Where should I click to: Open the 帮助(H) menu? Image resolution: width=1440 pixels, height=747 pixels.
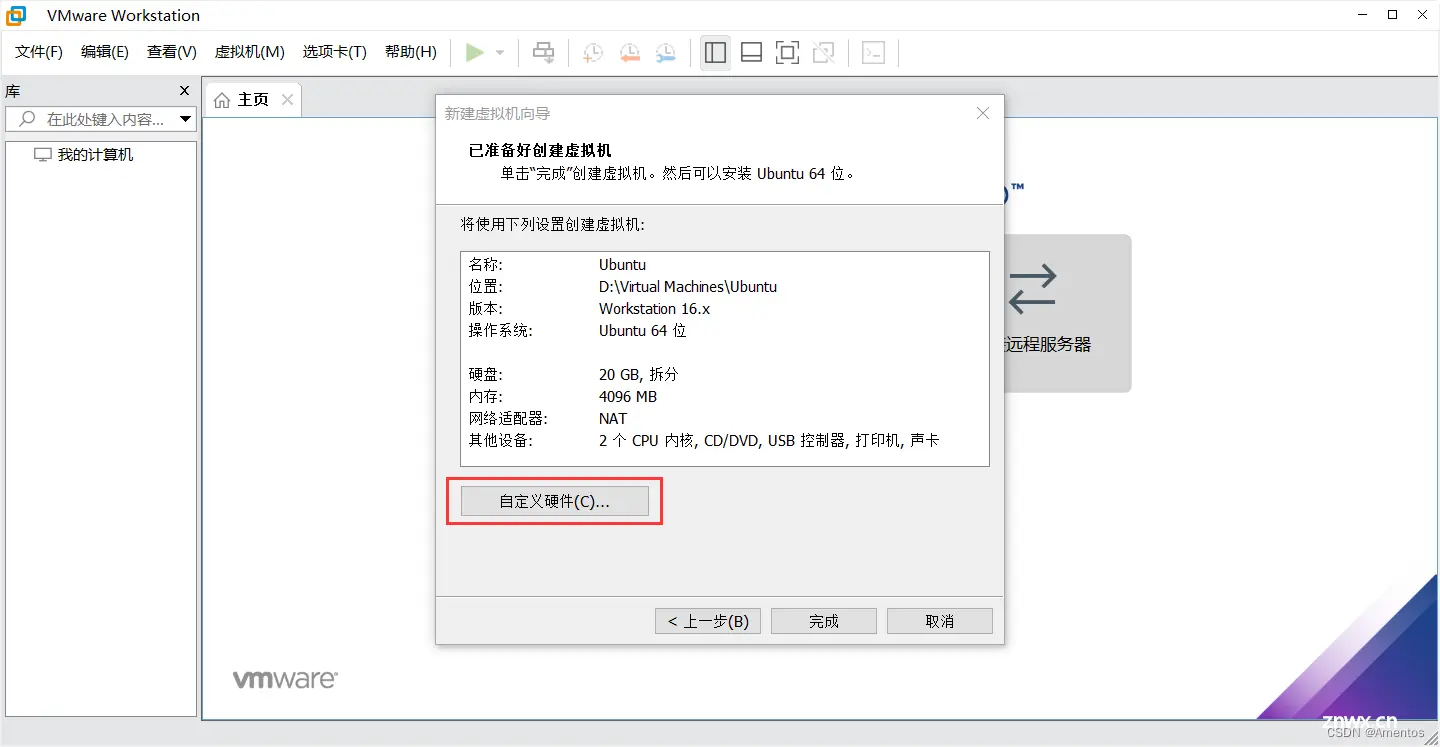[x=411, y=52]
